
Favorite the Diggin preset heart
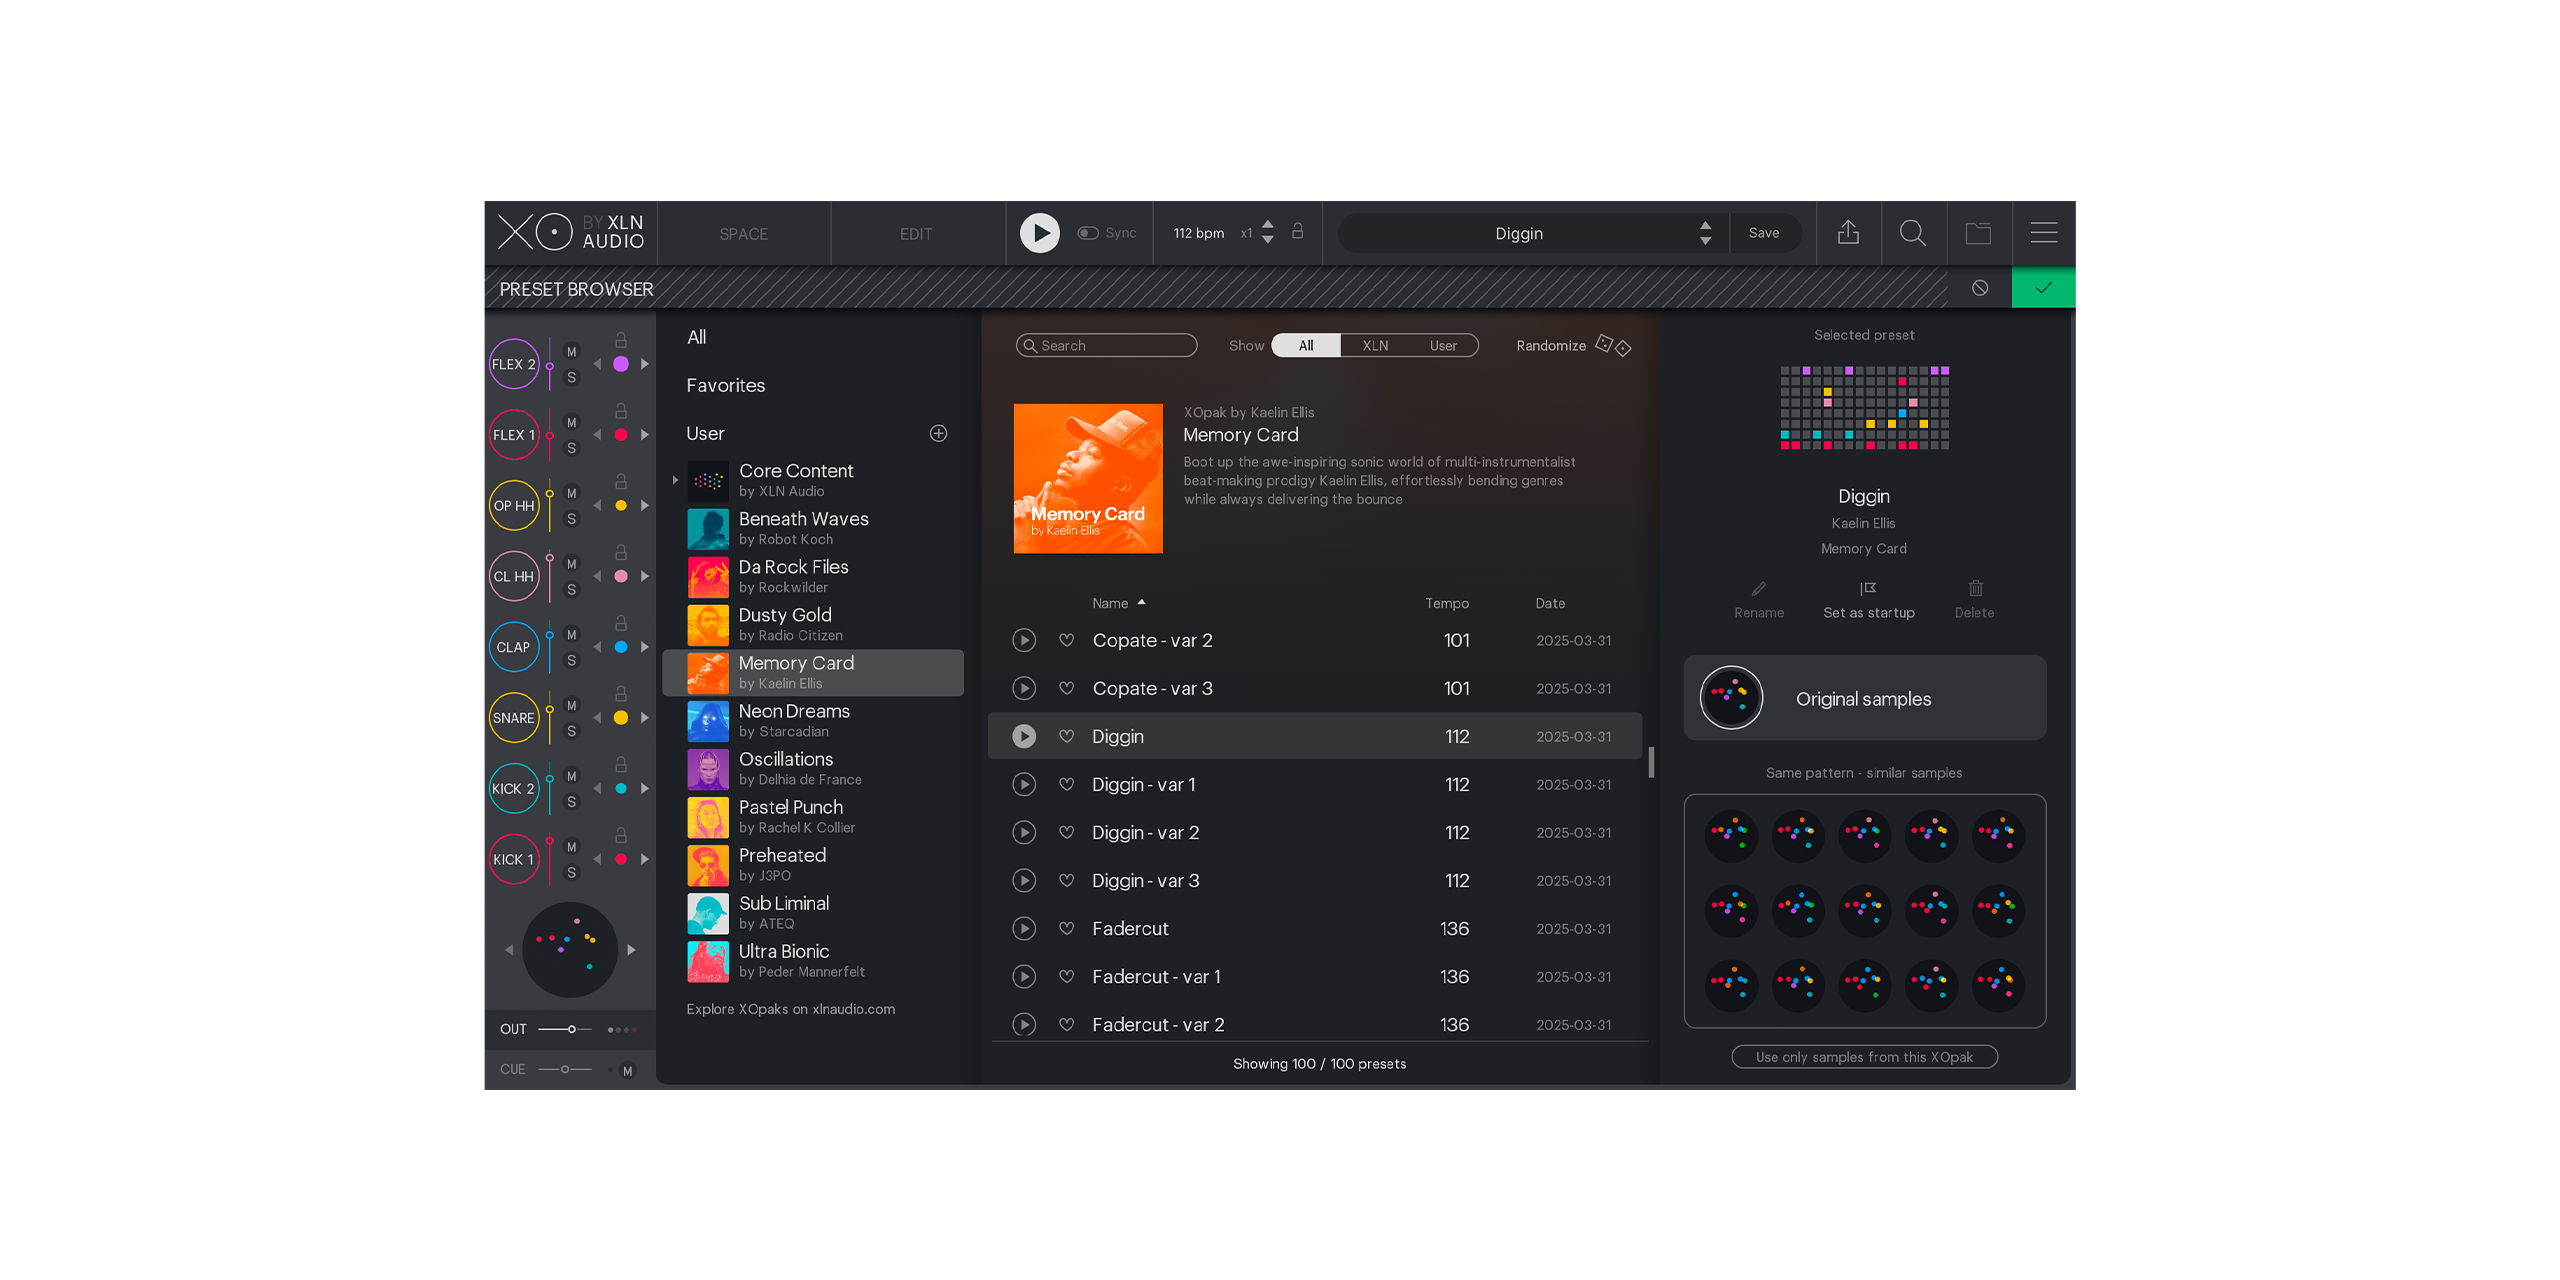1066,736
